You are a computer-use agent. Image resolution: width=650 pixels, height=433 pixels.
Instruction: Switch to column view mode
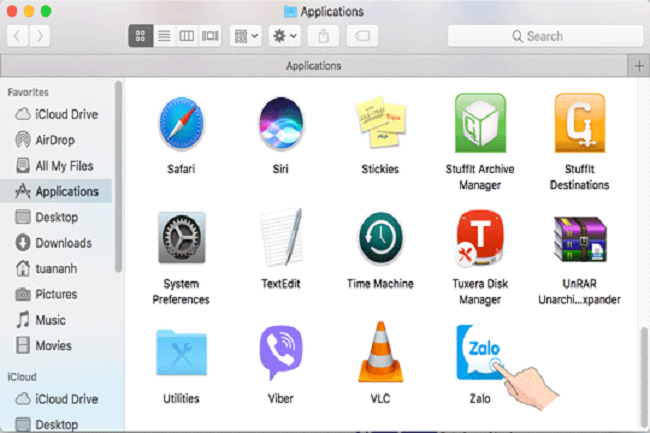coord(186,36)
